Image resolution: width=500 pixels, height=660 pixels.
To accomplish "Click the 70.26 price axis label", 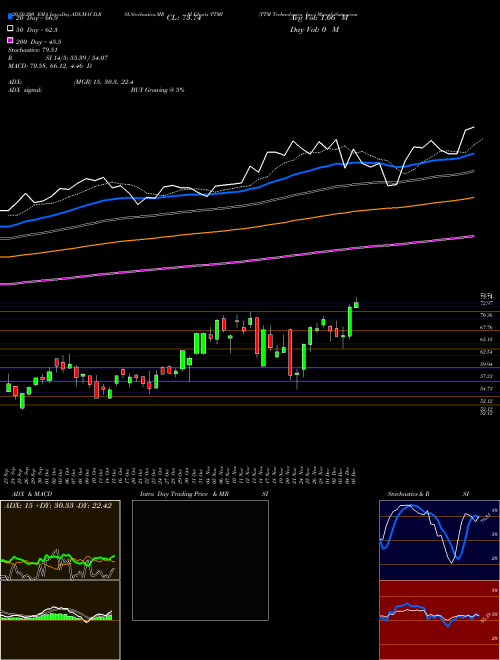I will pos(487,315).
